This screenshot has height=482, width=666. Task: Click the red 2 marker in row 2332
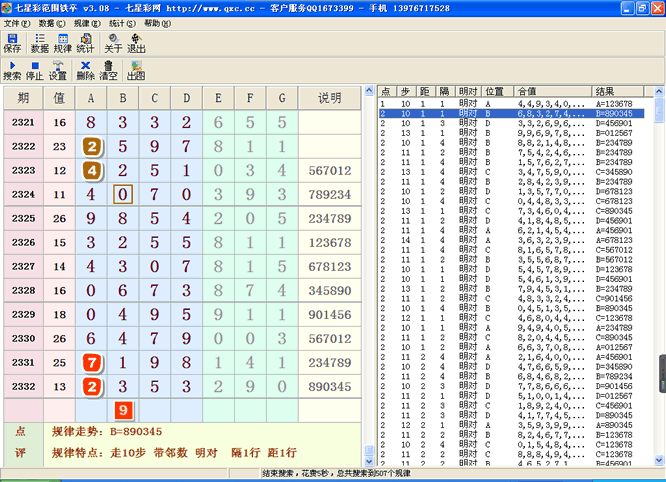pos(92,387)
